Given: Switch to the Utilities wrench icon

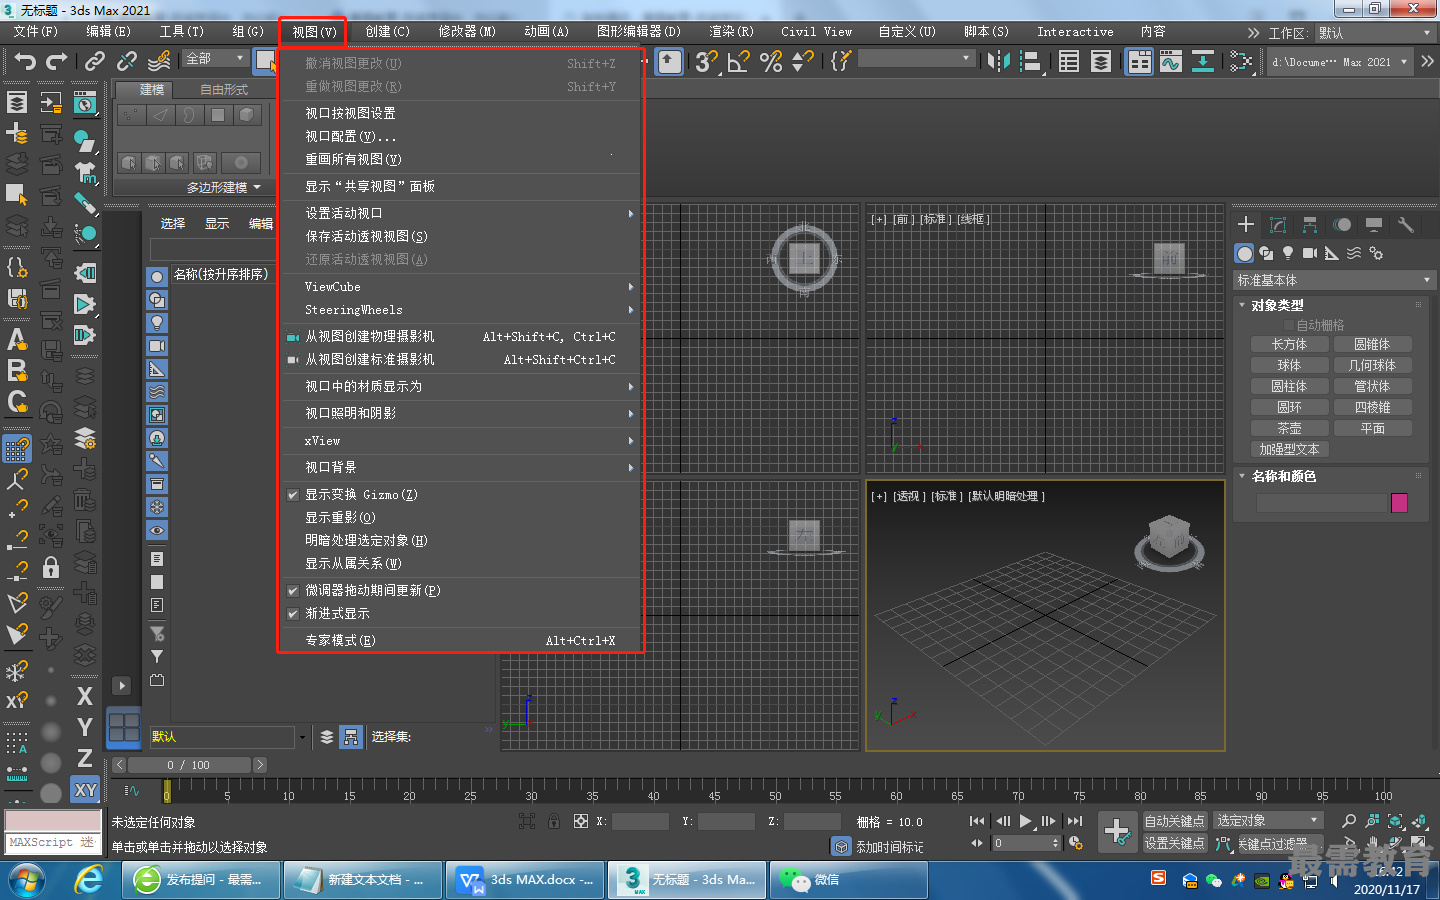Looking at the screenshot, I should point(1406,224).
